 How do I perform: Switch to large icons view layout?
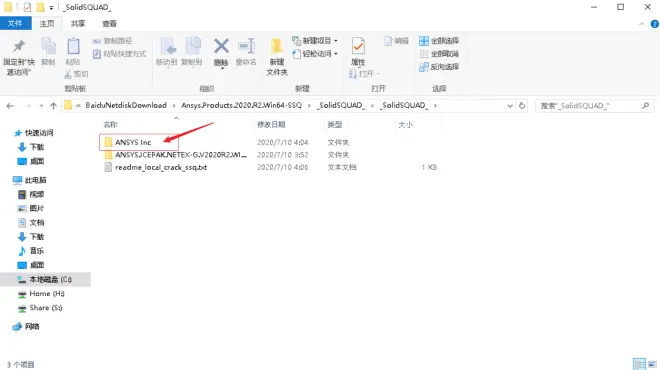tap(652, 364)
